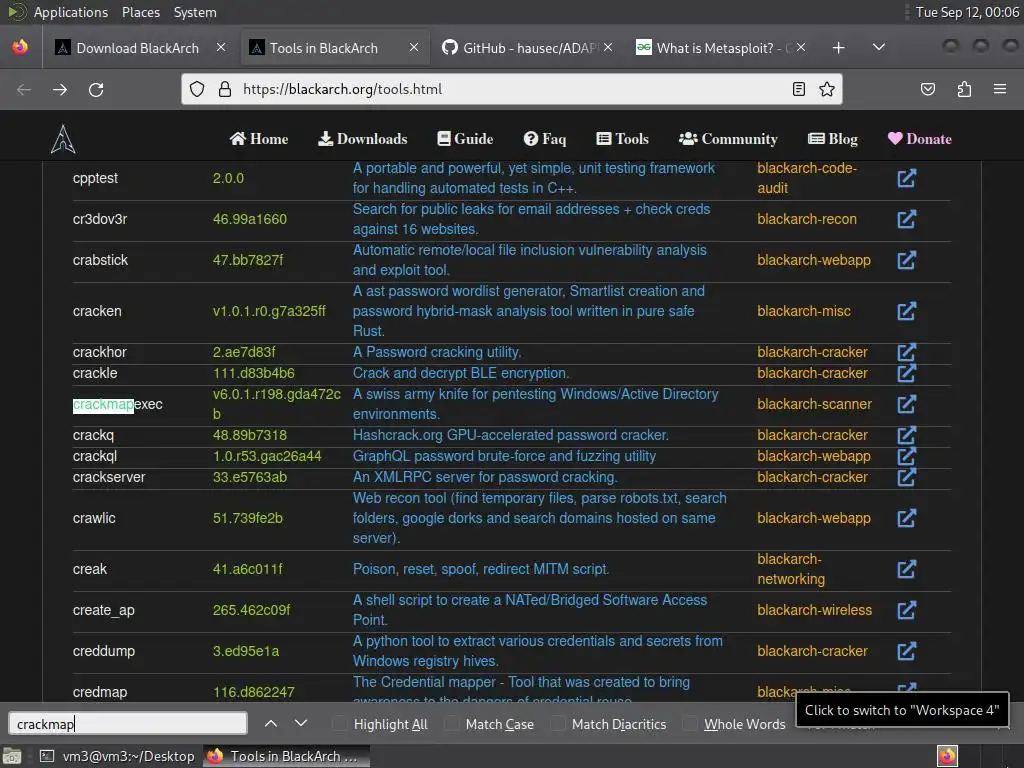Open external link for crackmapexec row
This screenshot has height=768, width=1024.
click(906, 404)
